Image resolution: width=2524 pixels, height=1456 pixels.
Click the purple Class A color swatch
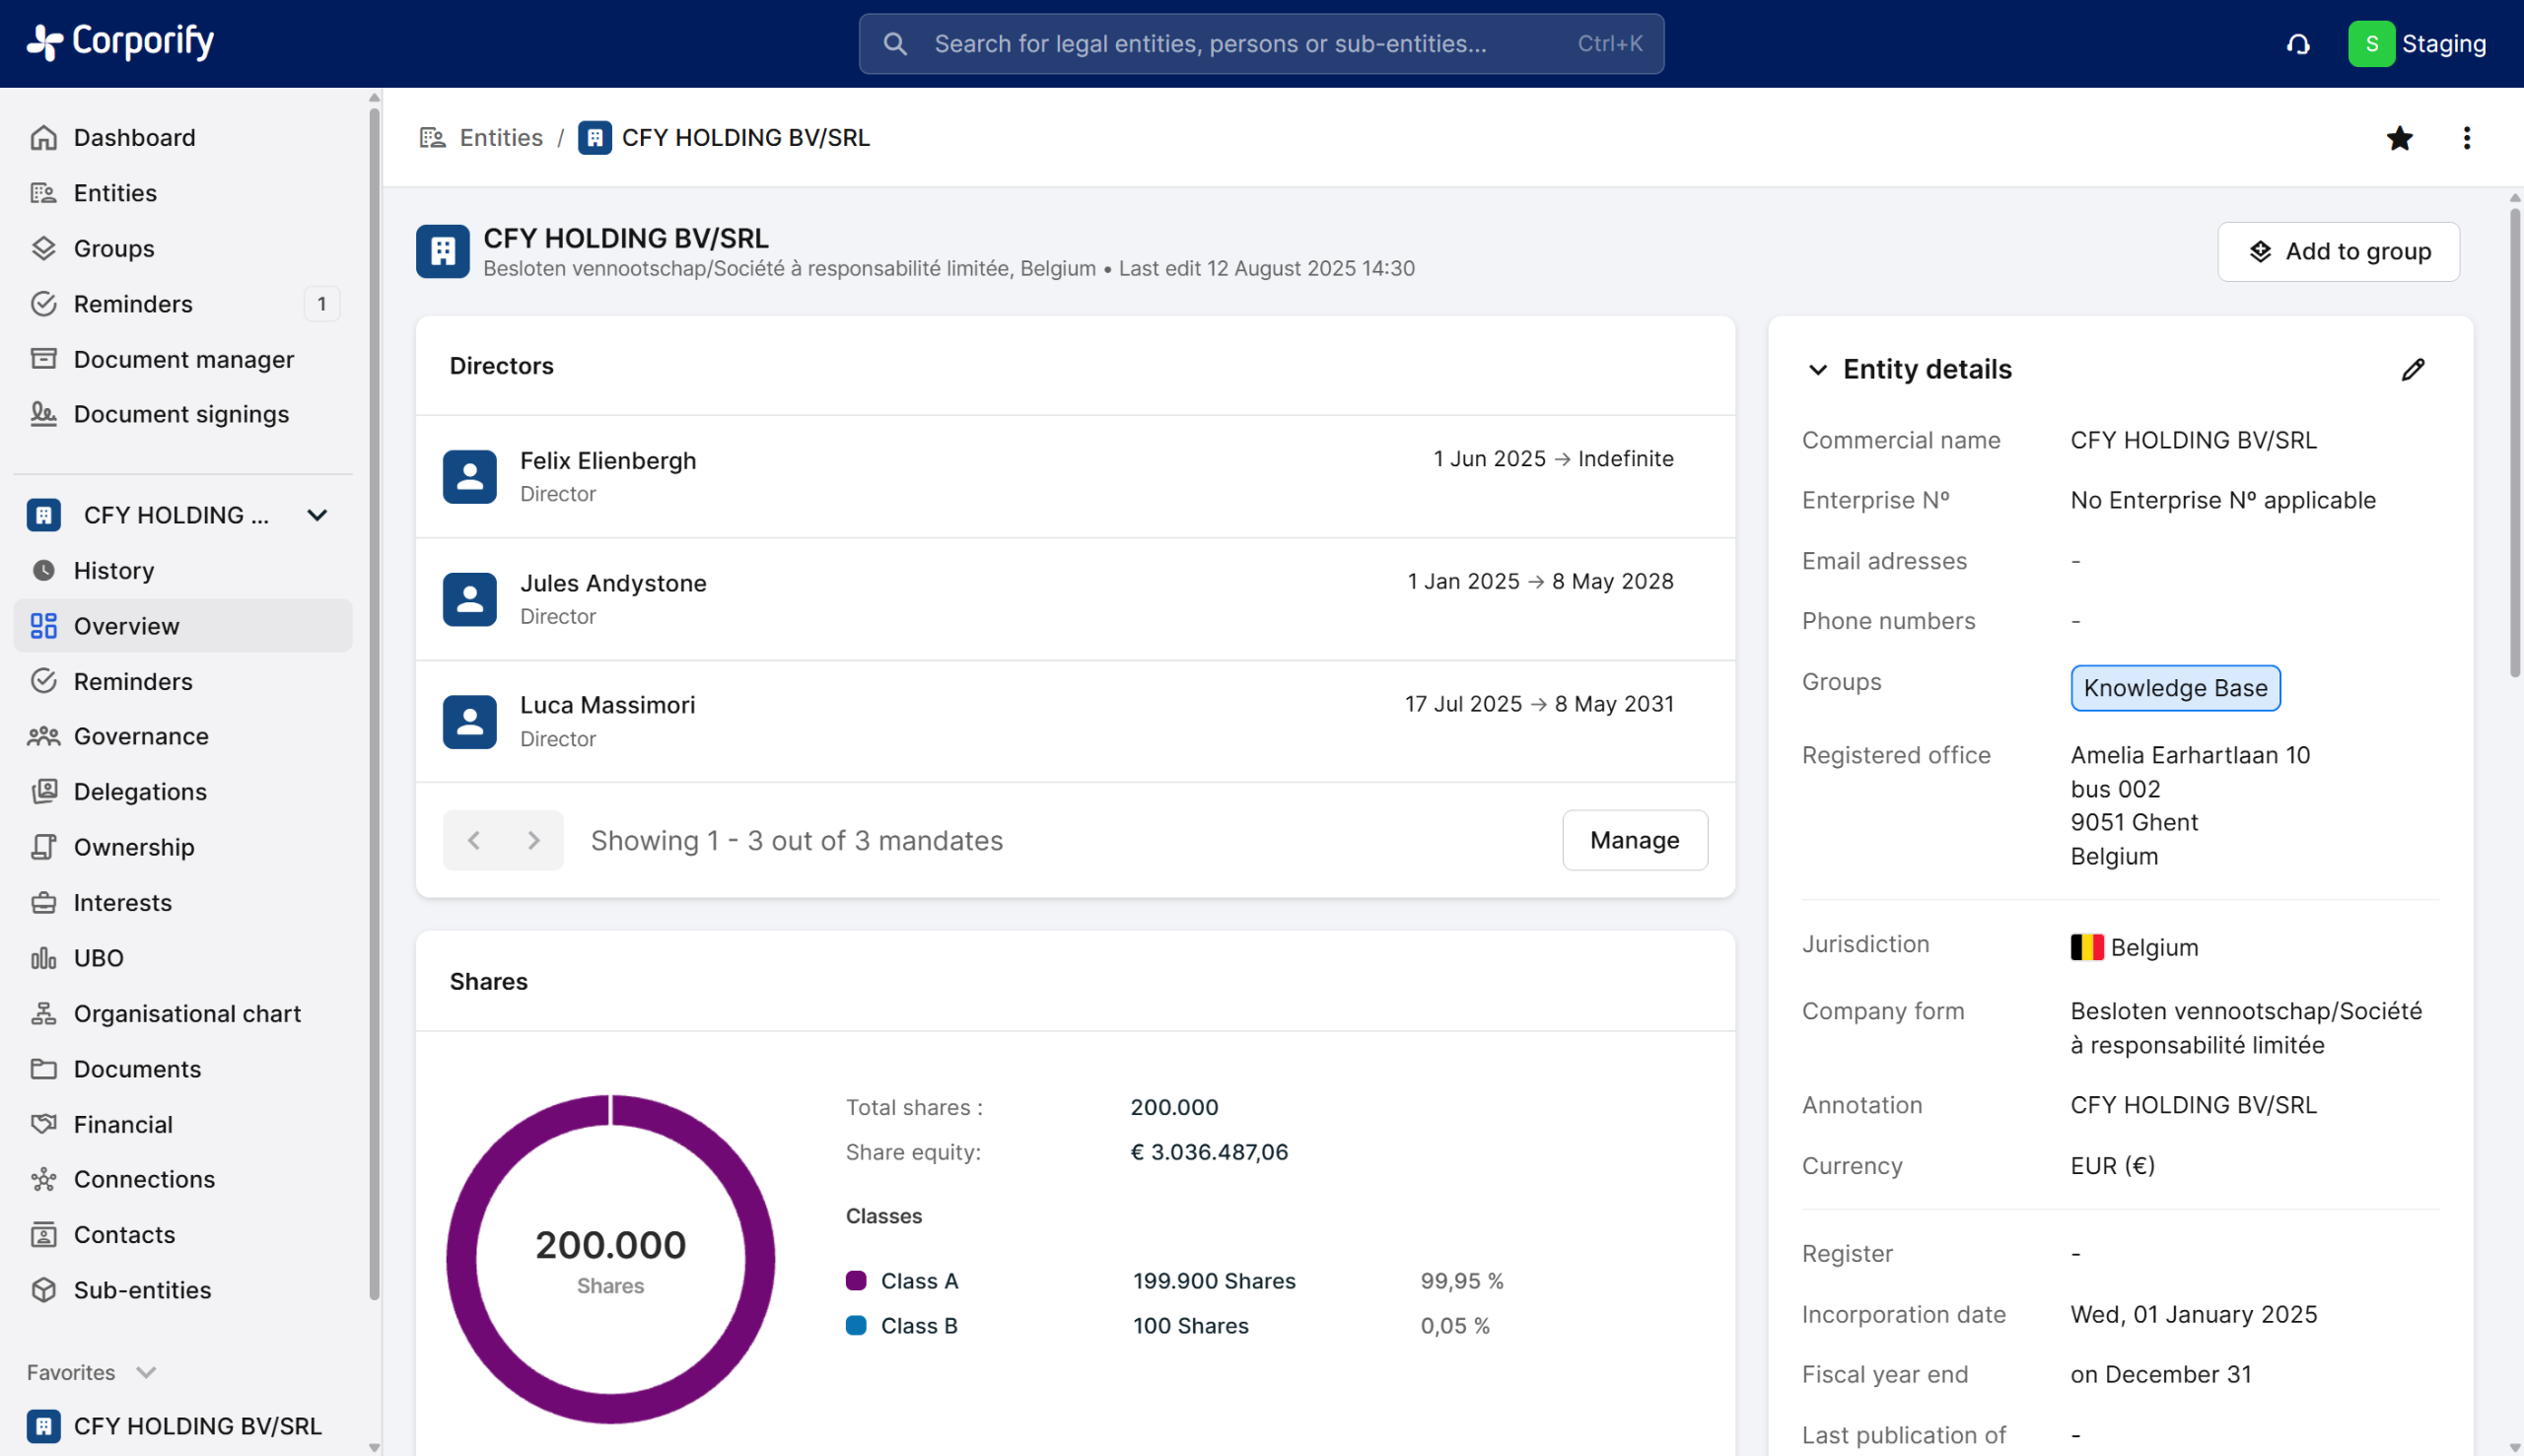coord(856,1280)
